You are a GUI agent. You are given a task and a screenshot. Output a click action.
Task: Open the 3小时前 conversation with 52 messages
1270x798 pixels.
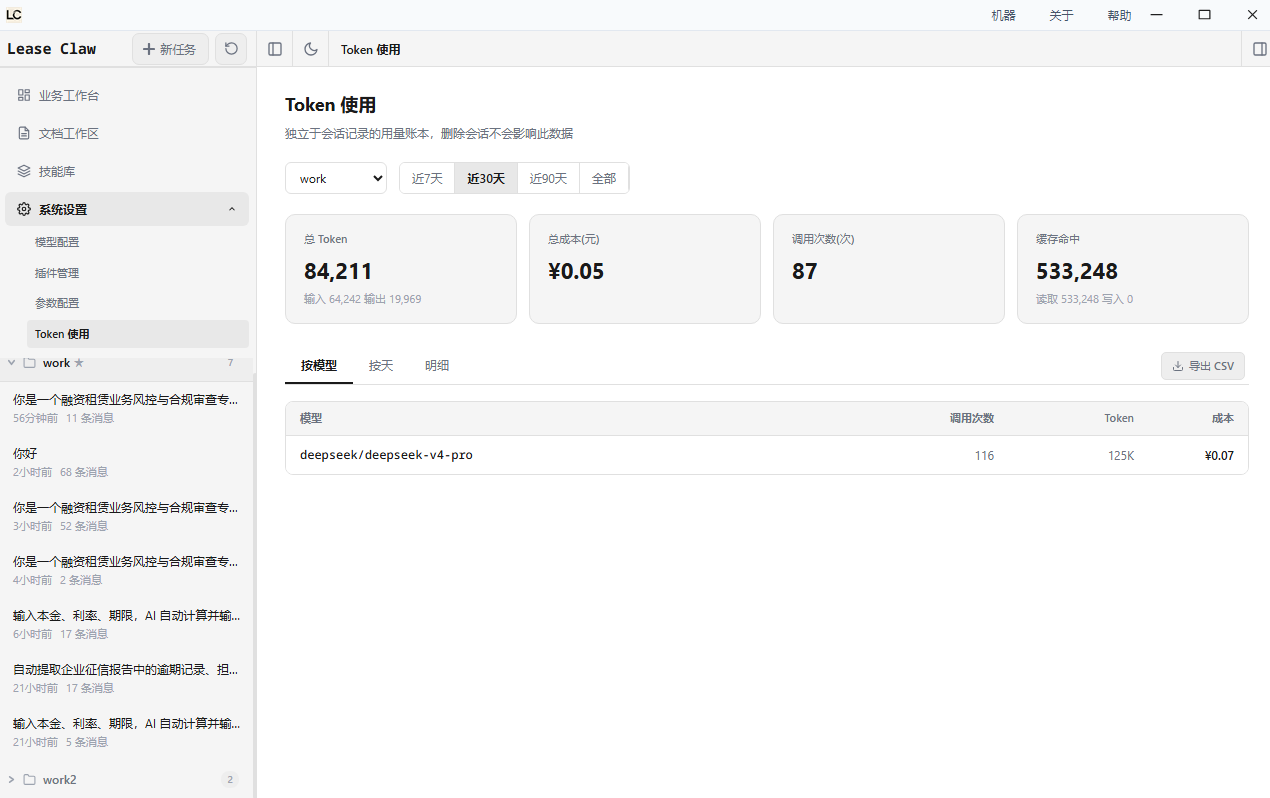(127, 516)
